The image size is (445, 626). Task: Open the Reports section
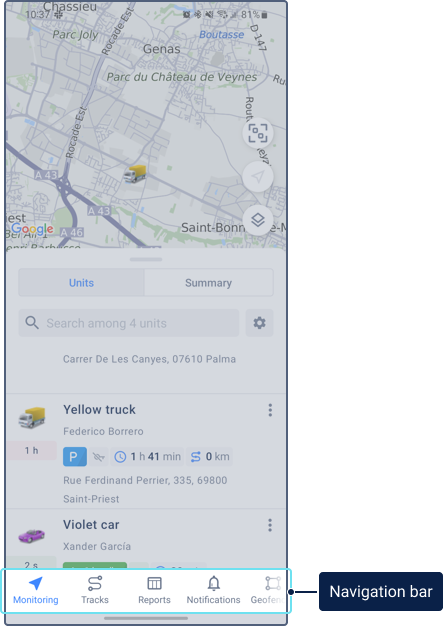pyautogui.click(x=154, y=591)
